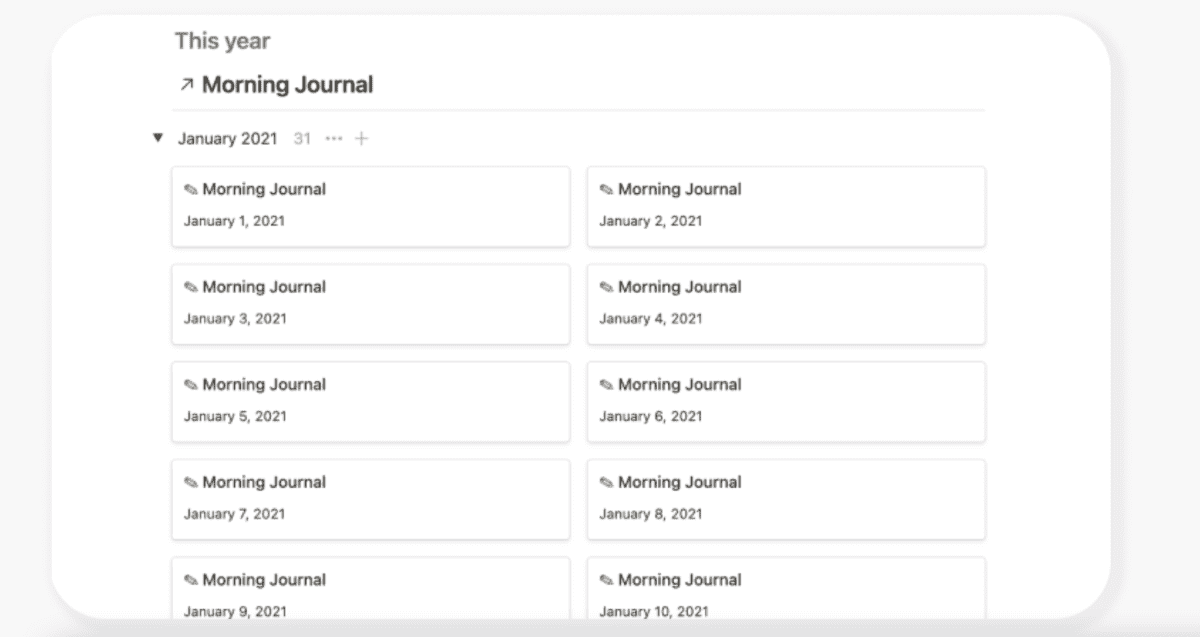1200x637 pixels.
Task: Click the plus icon beside January 2021
Action: (x=361, y=138)
